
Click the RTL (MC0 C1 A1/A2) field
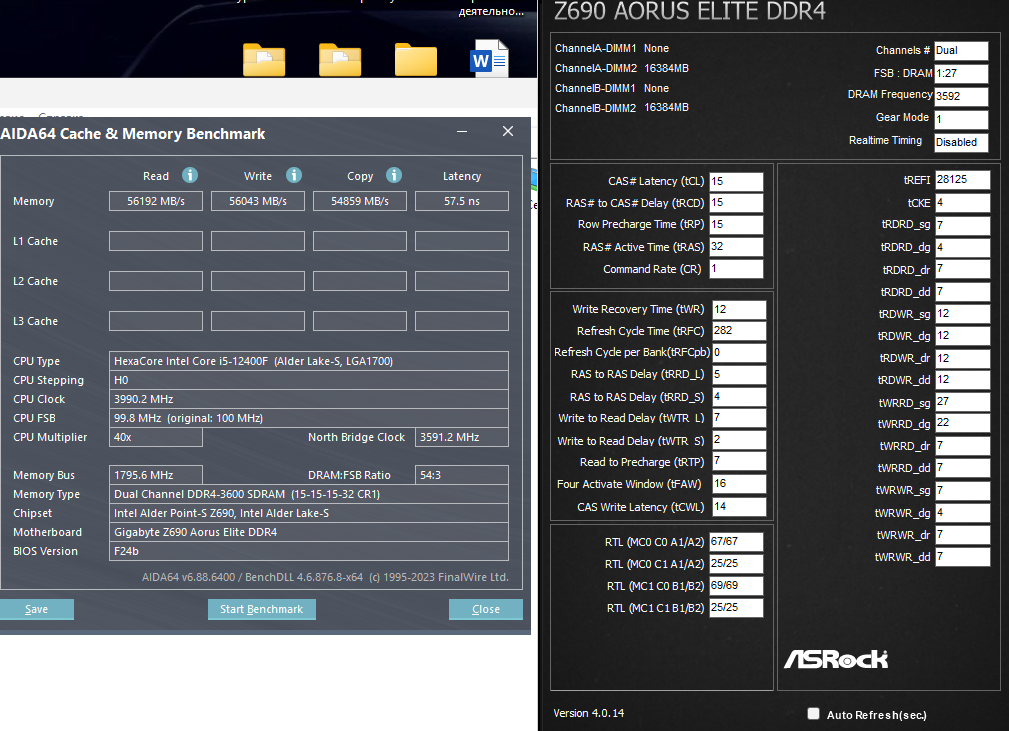[736, 564]
